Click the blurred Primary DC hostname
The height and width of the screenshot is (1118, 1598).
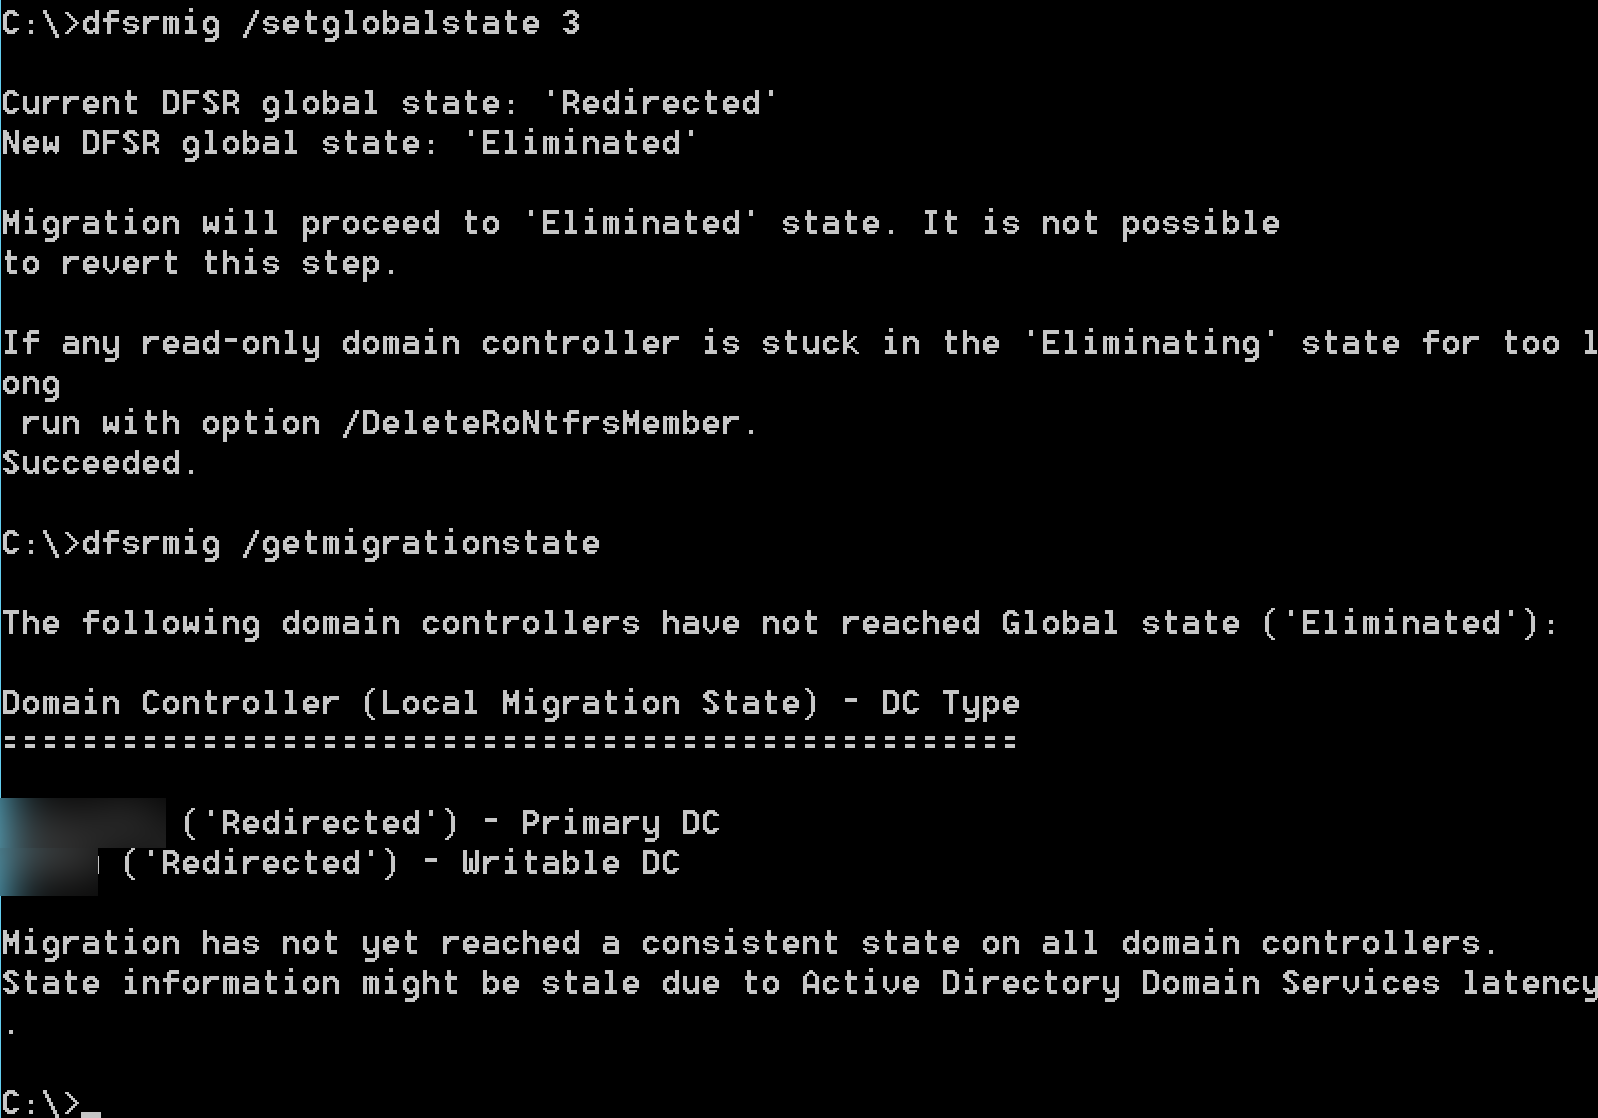[83, 822]
